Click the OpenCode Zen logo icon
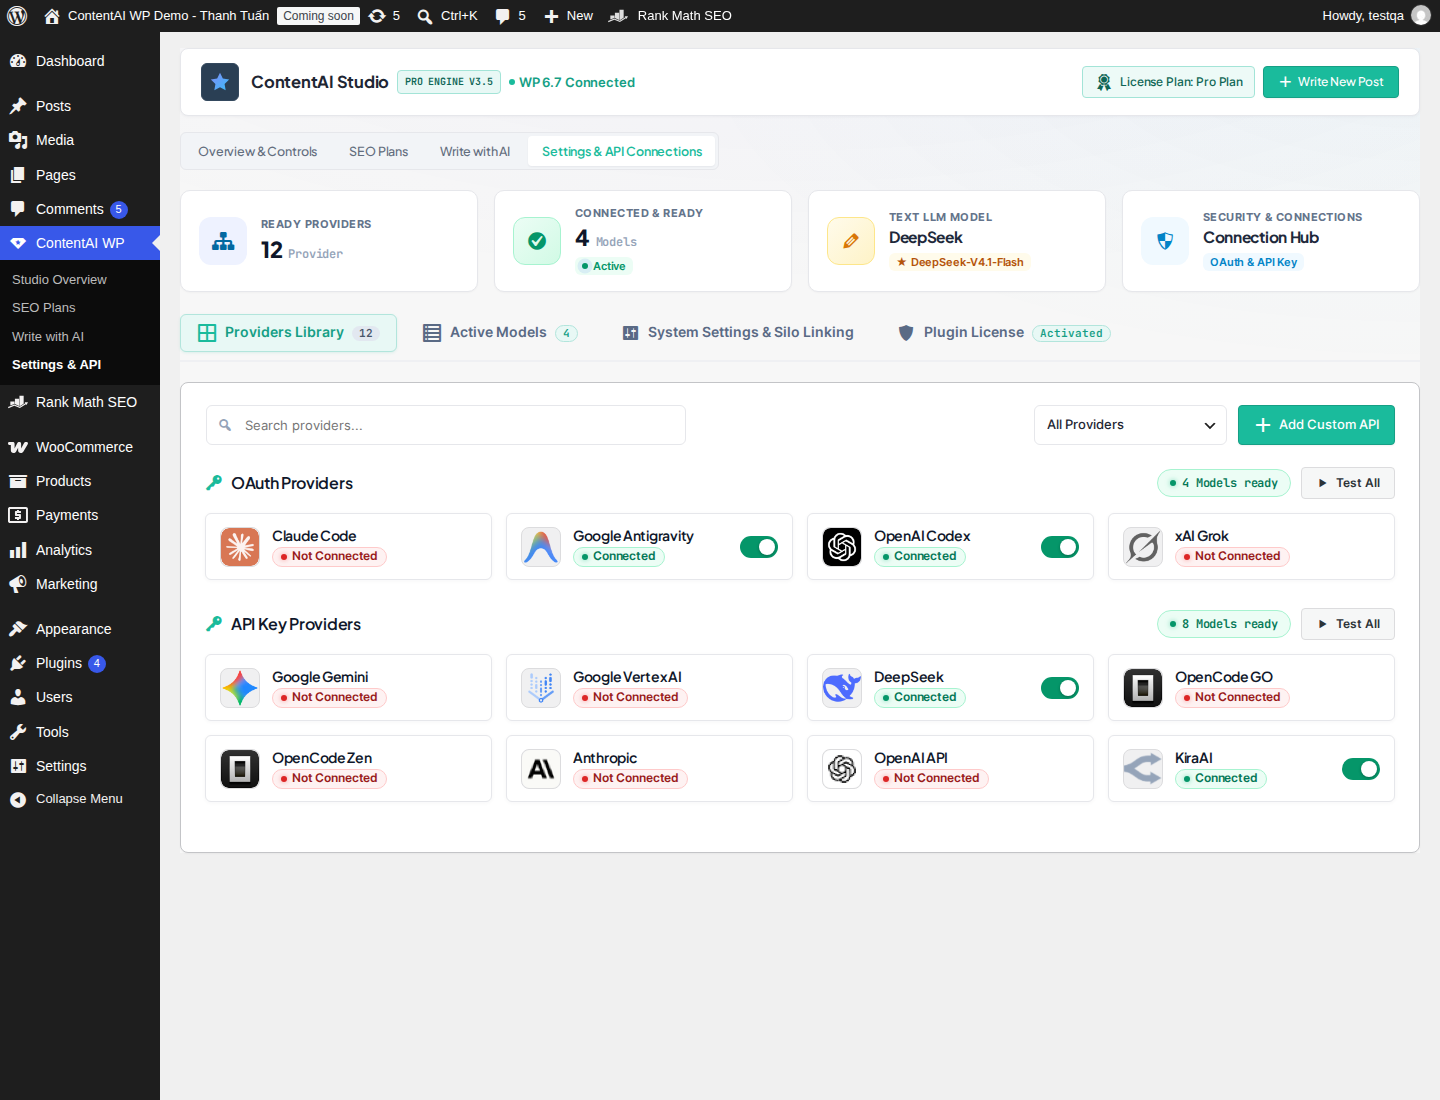The width and height of the screenshot is (1440, 1100). pyautogui.click(x=240, y=769)
